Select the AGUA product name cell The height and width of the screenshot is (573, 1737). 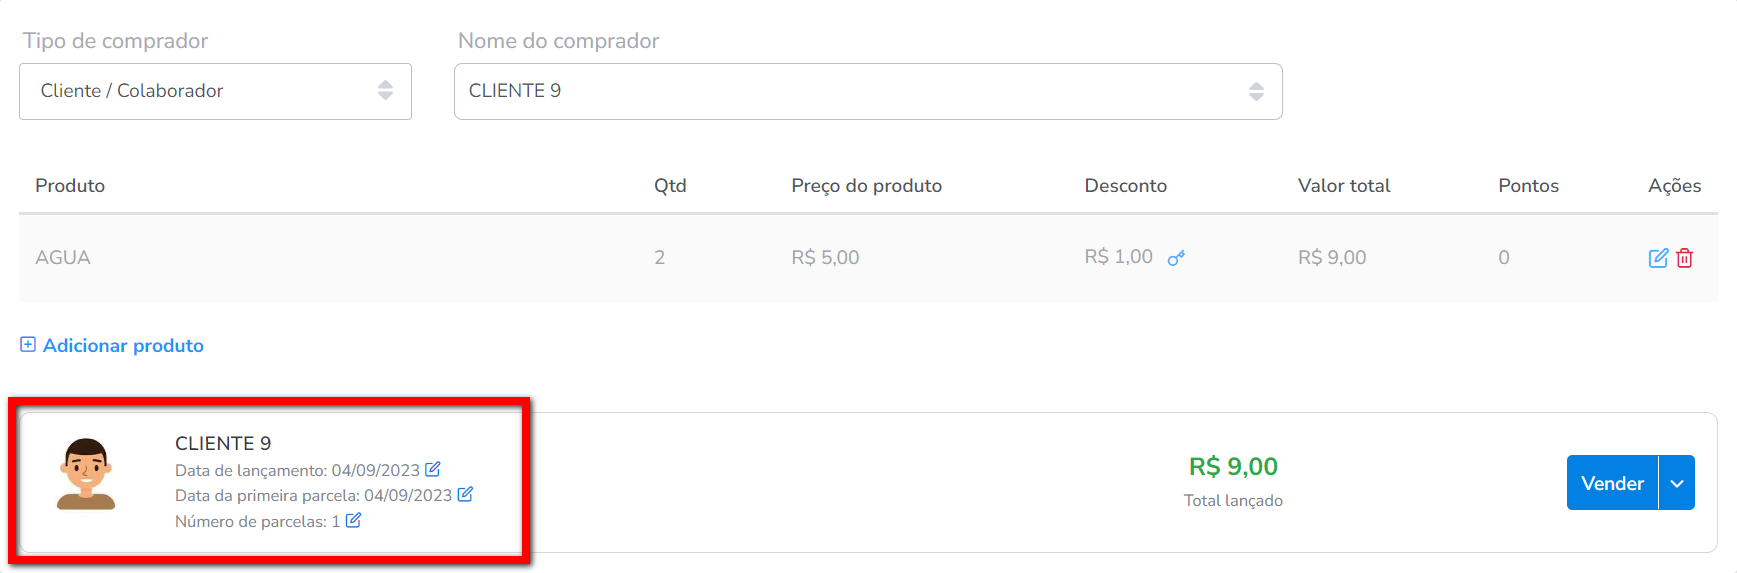63,257
